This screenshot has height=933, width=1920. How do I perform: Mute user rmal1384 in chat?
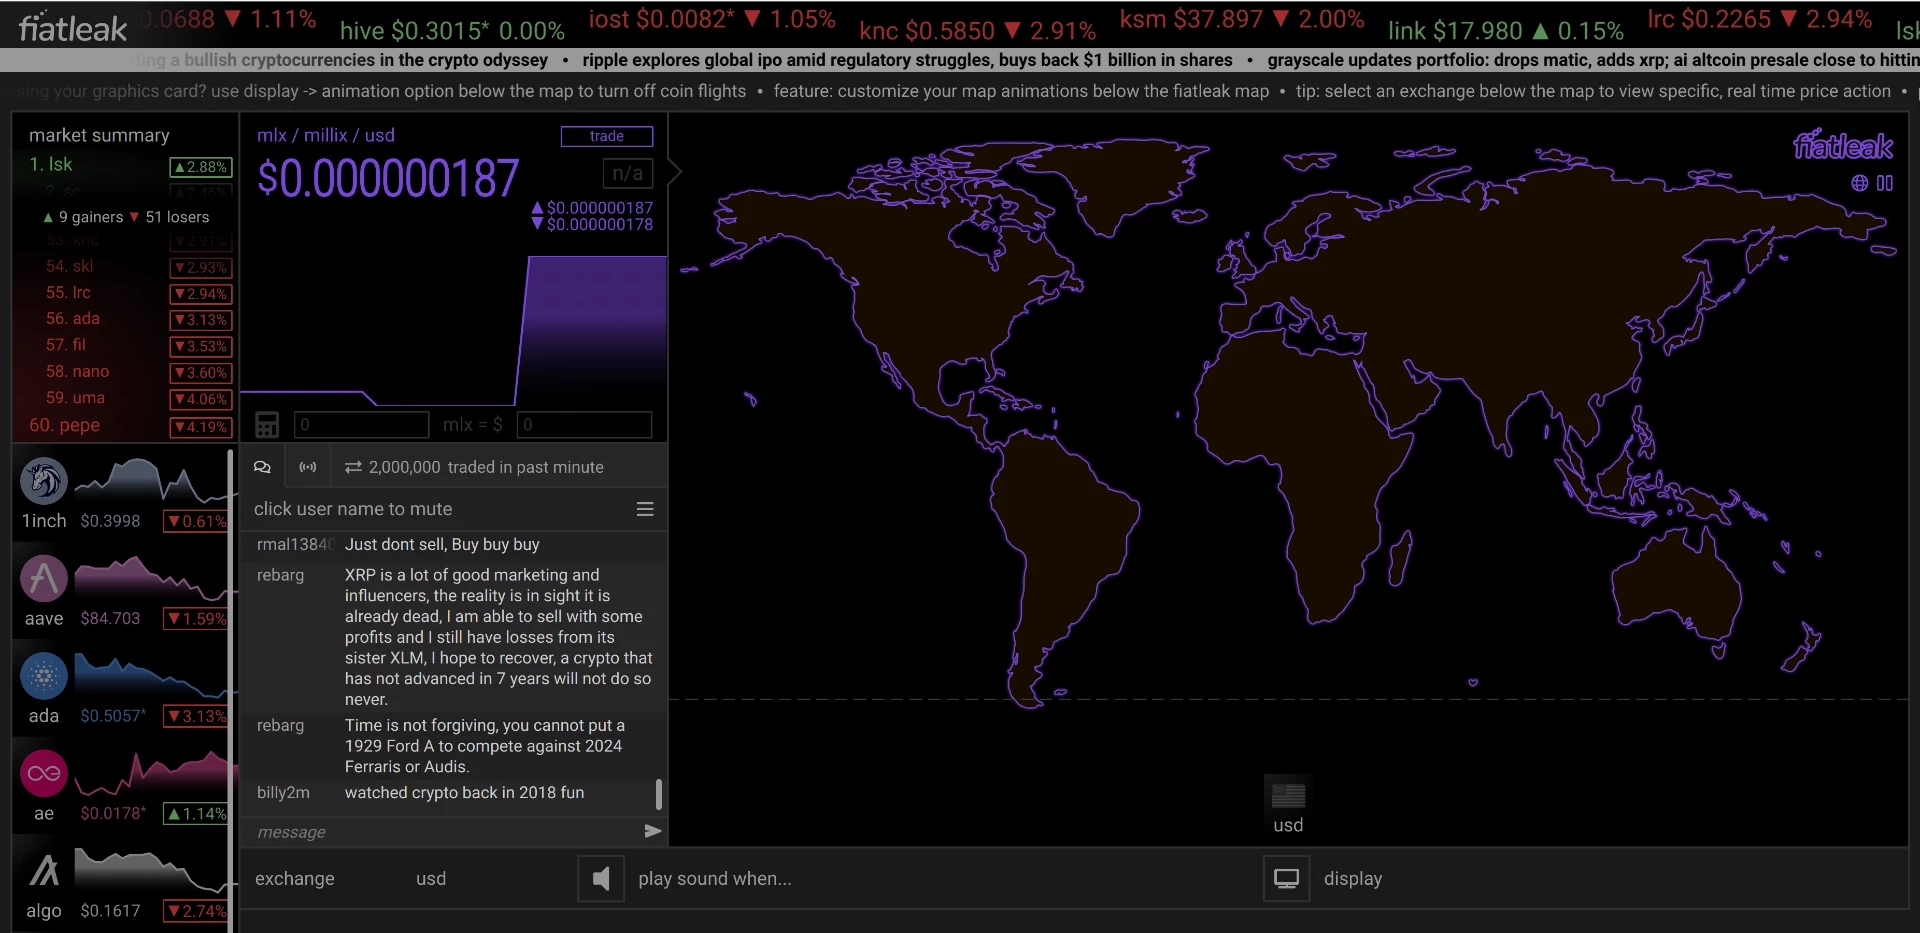[x=295, y=544]
